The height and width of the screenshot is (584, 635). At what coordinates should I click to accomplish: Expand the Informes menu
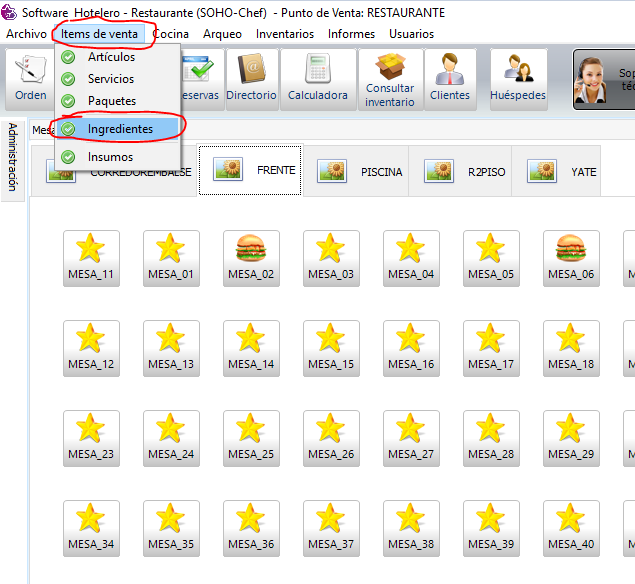coord(351,34)
